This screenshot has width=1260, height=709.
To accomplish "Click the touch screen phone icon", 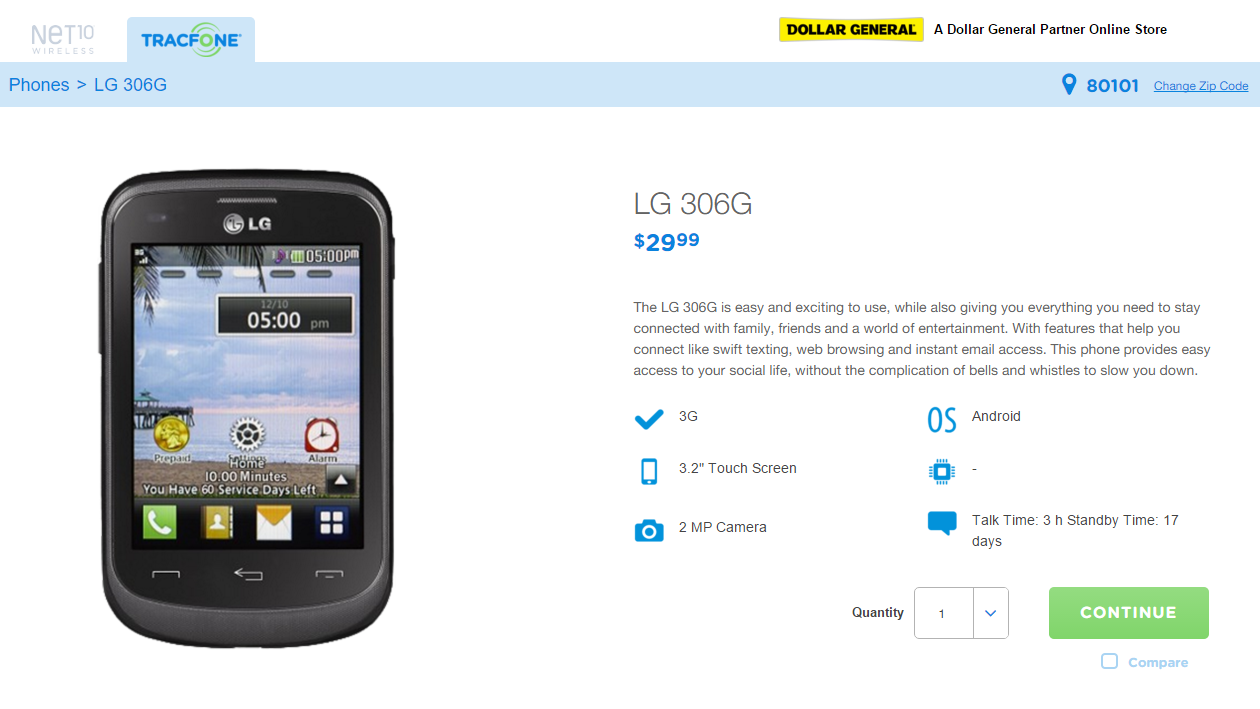I will [649, 471].
